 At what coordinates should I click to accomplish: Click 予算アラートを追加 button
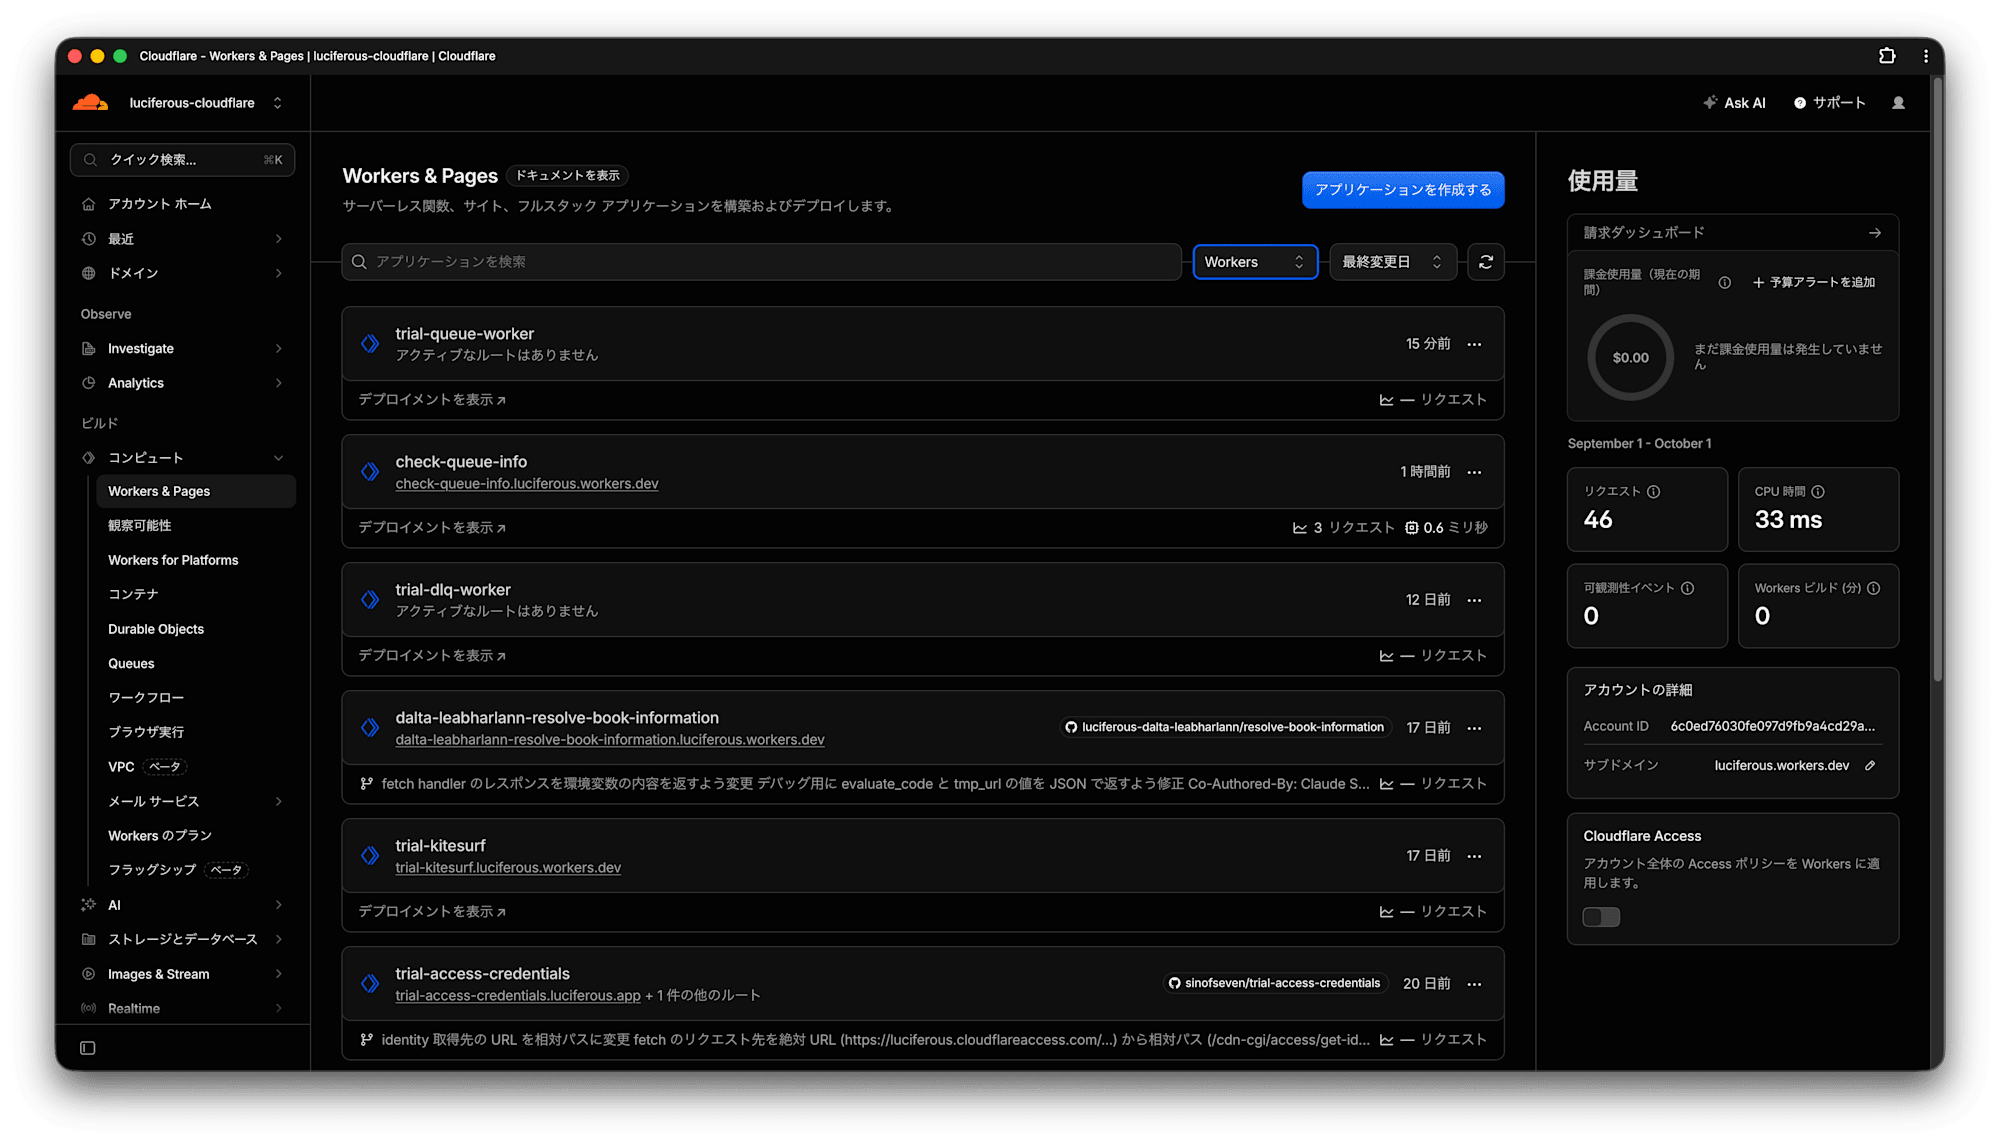(1814, 283)
